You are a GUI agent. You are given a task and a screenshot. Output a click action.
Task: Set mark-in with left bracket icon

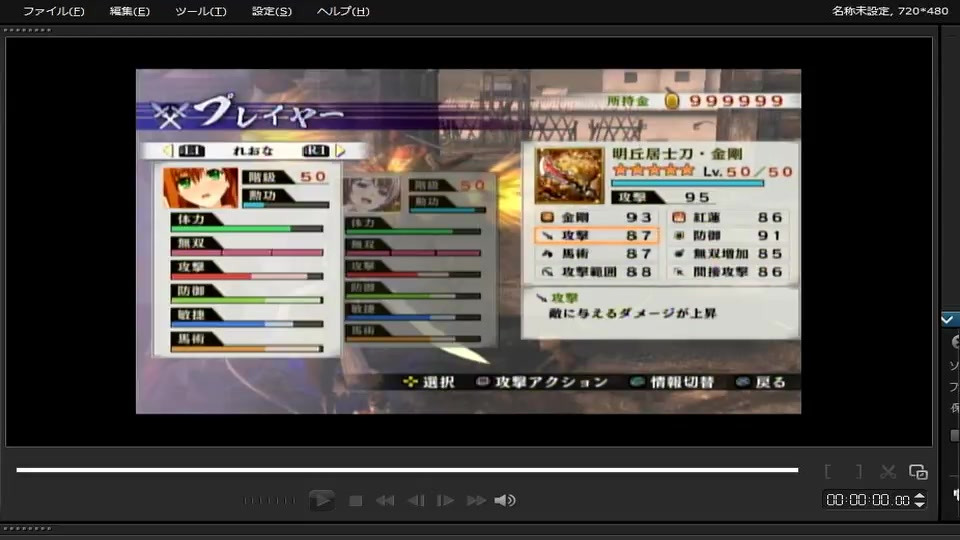point(828,471)
